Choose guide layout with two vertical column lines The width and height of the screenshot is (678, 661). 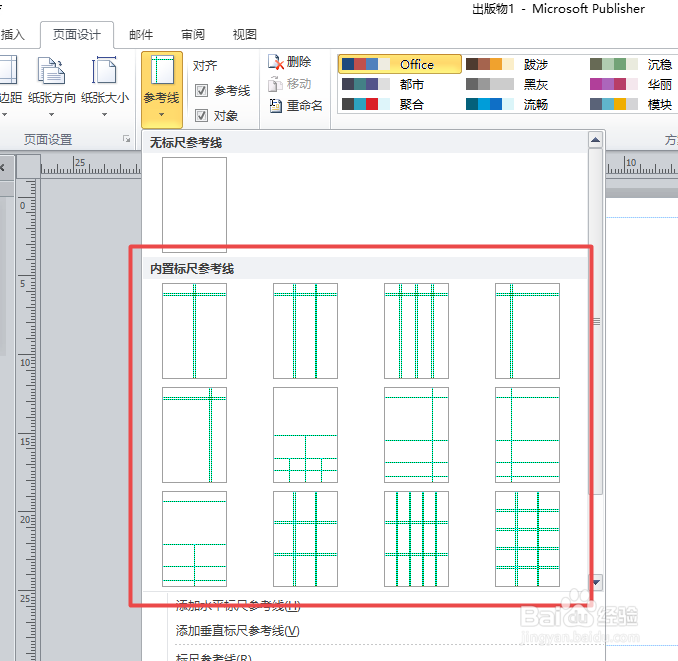tap(305, 331)
